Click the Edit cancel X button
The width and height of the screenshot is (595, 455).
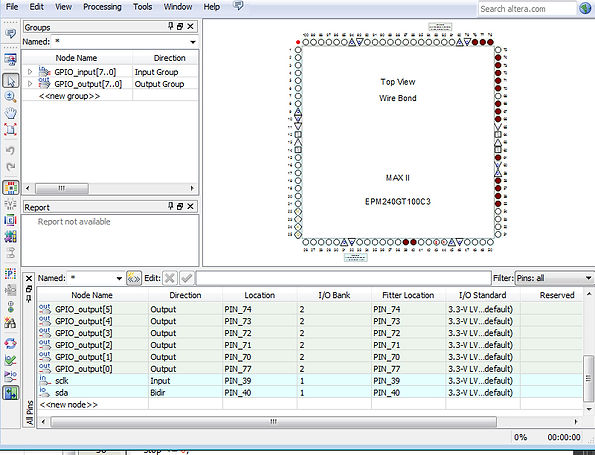point(169,278)
